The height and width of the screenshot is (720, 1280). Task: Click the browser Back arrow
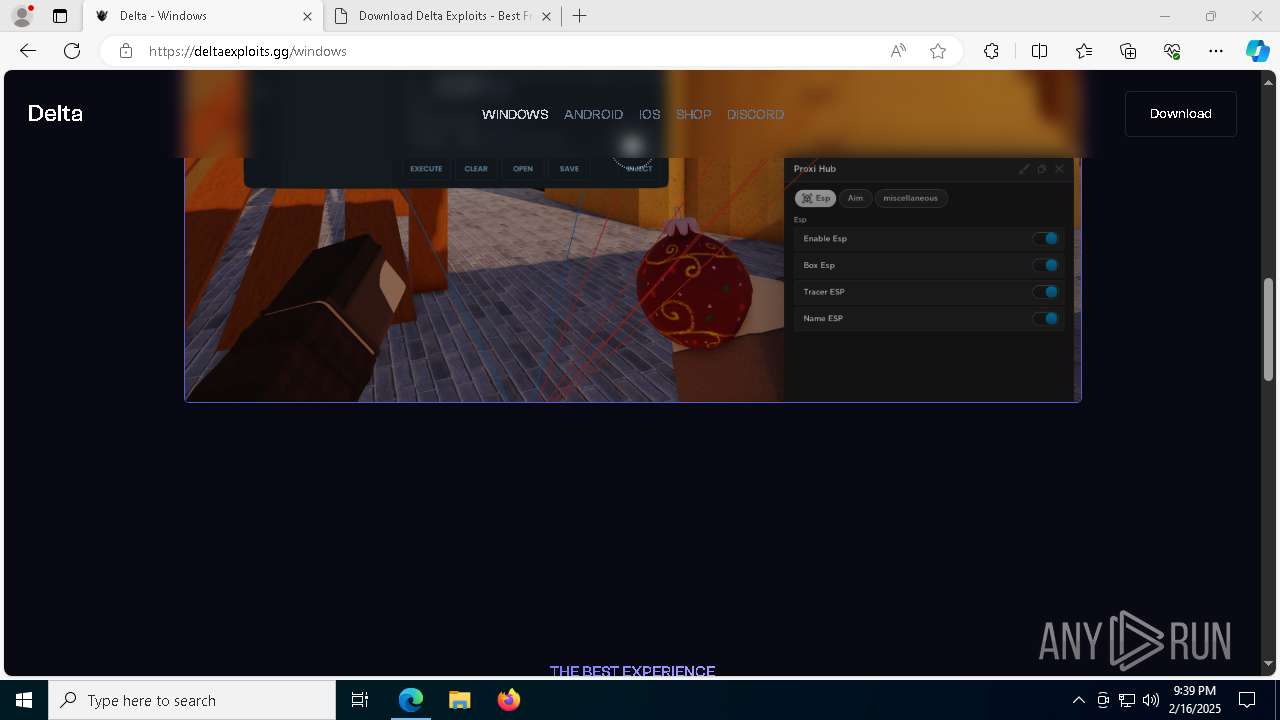pyautogui.click(x=28, y=51)
